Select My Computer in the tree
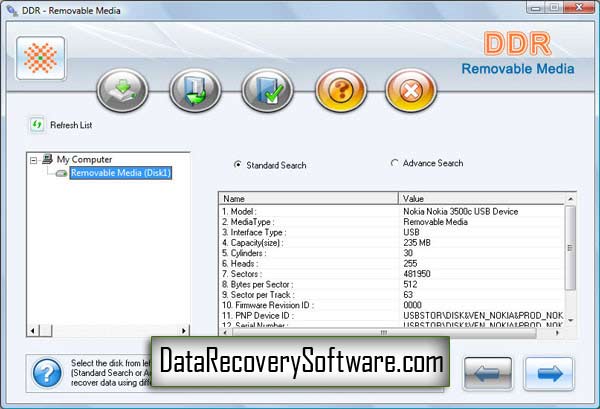The height and width of the screenshot is (409, 600). tap(84, 159)
